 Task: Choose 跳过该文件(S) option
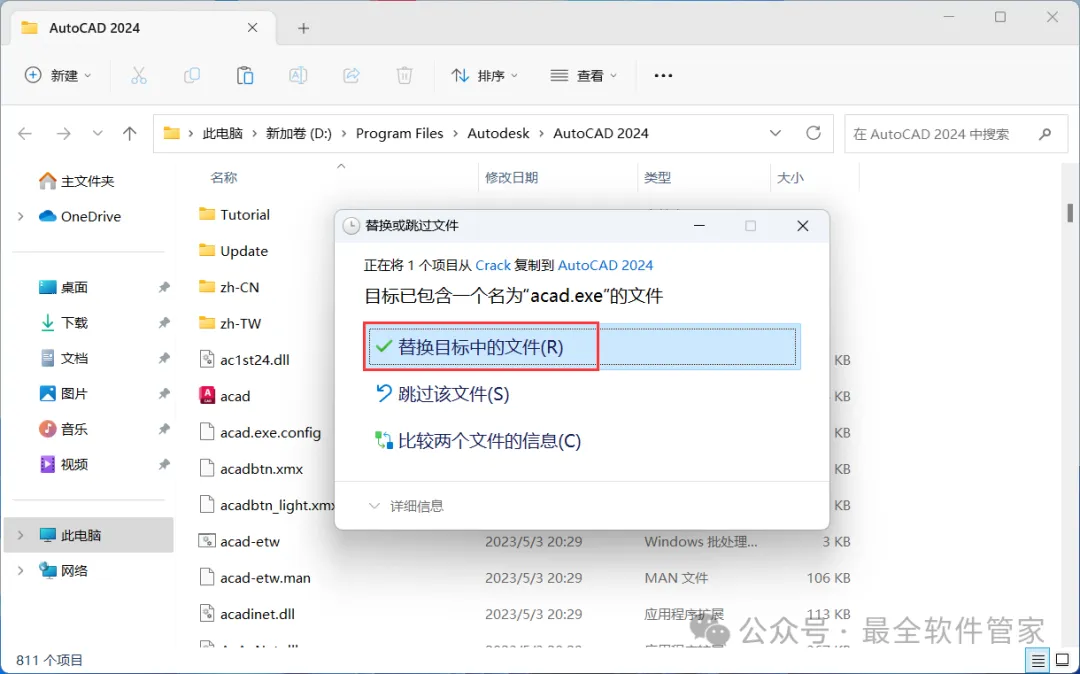442,394
